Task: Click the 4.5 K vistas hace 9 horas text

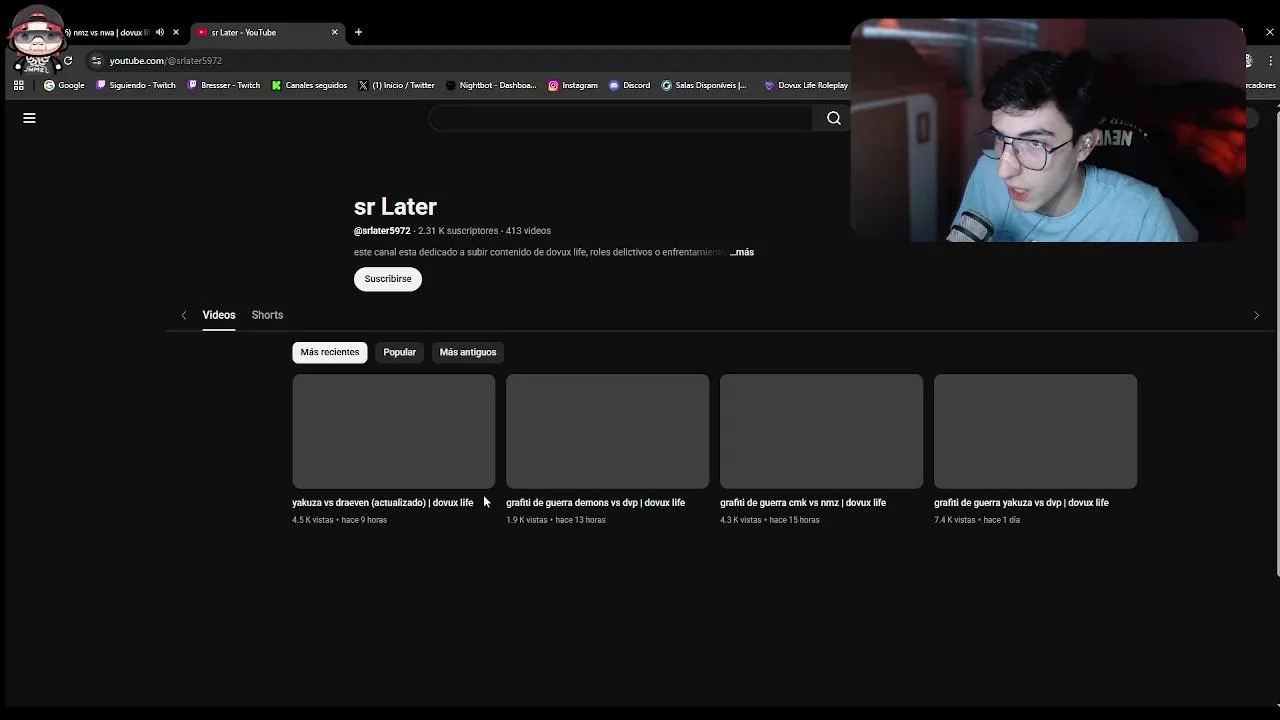Action: tap(339, 520)
